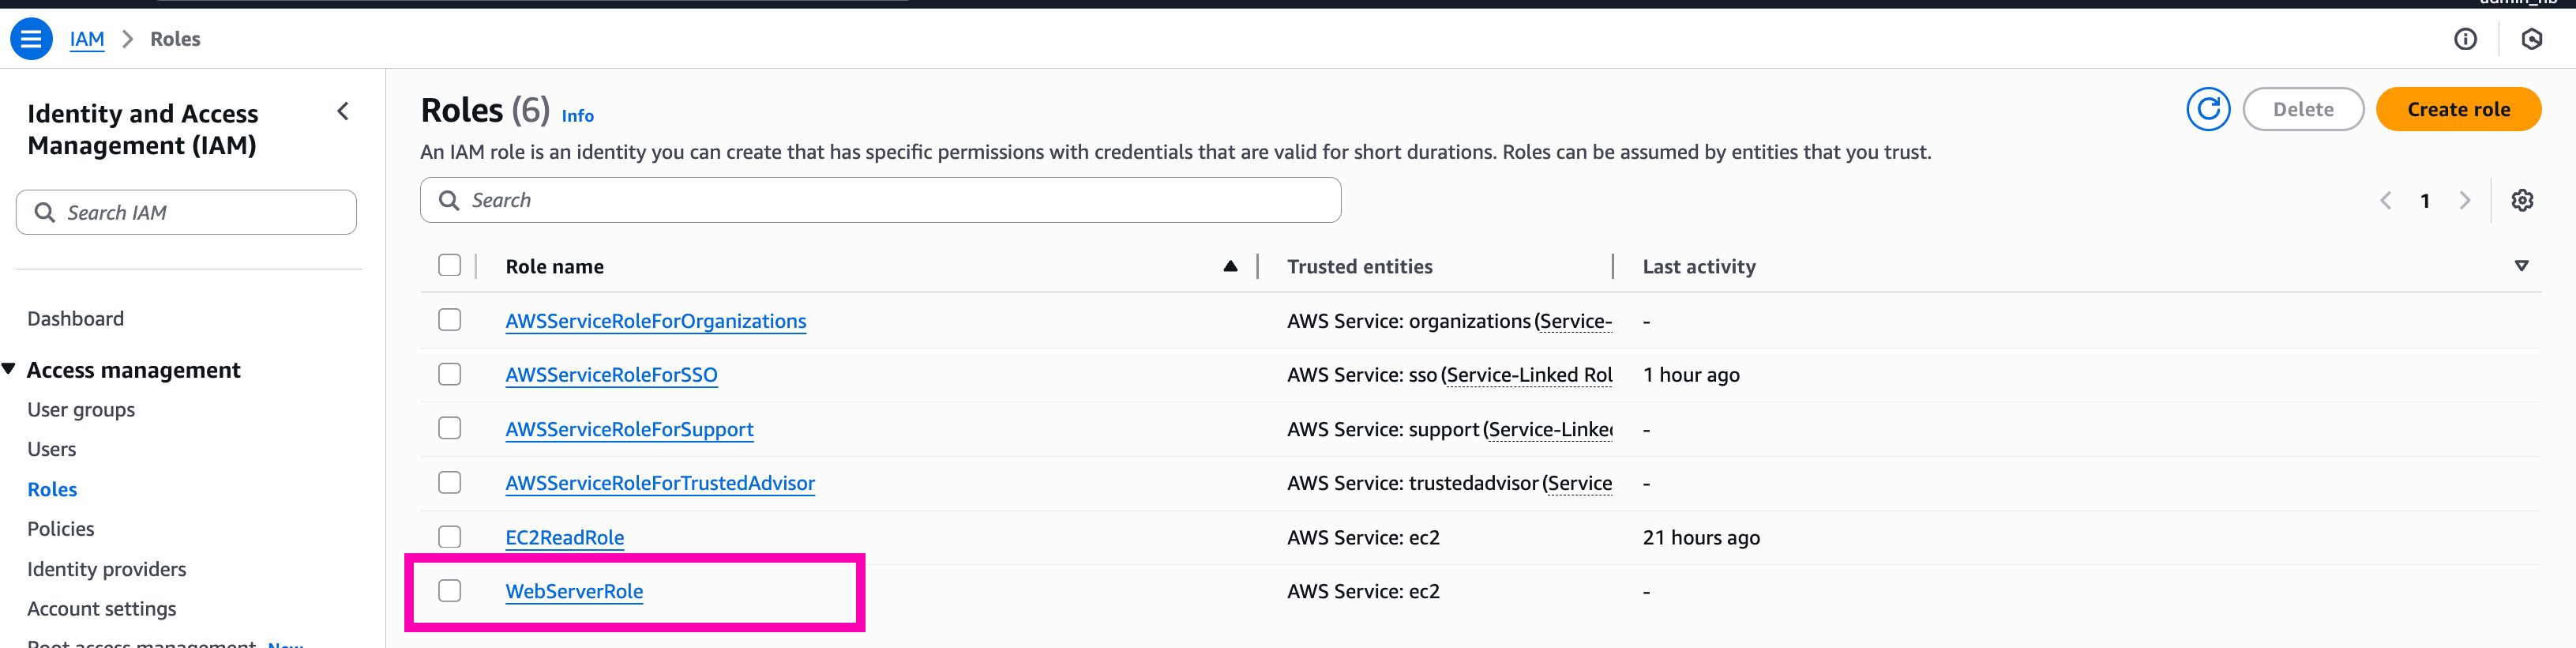Screen dimensions: 2576x648
Task: Click the info circle icon in header
Action: [2465, 39]
